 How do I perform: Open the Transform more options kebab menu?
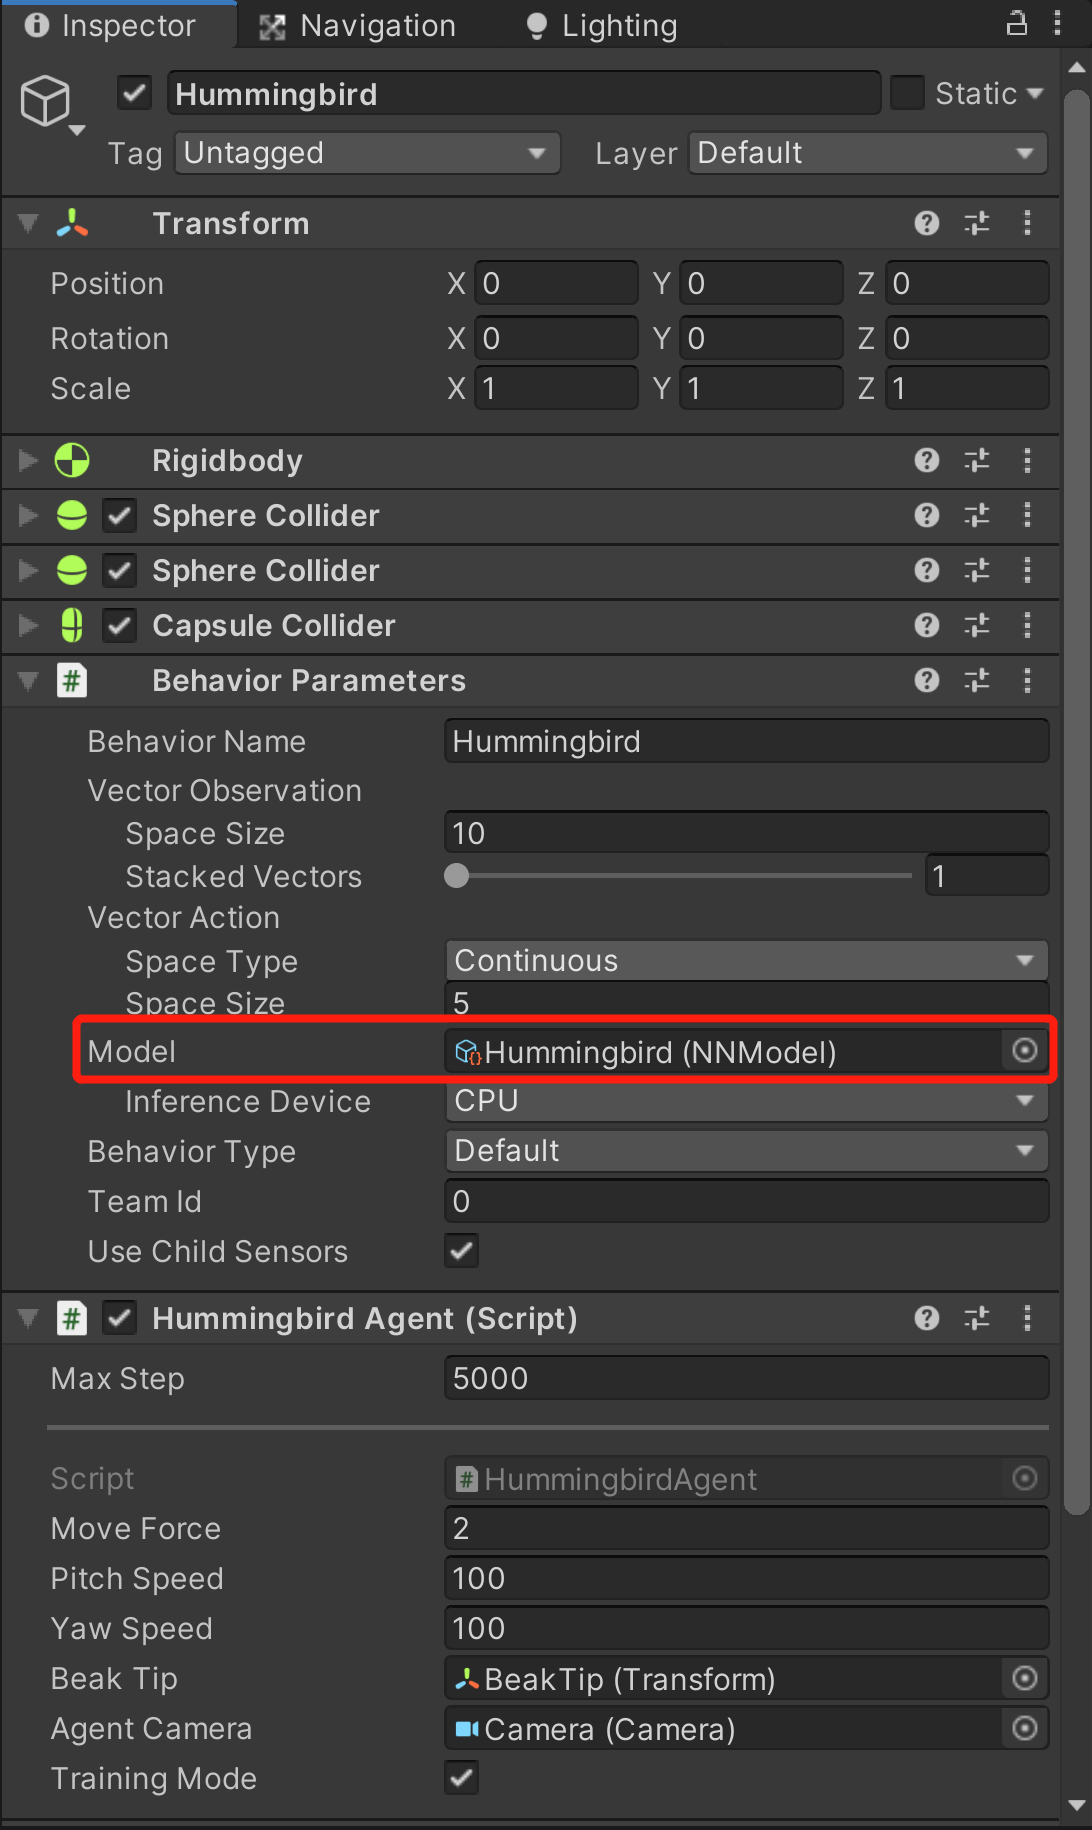click(1028, 223)
